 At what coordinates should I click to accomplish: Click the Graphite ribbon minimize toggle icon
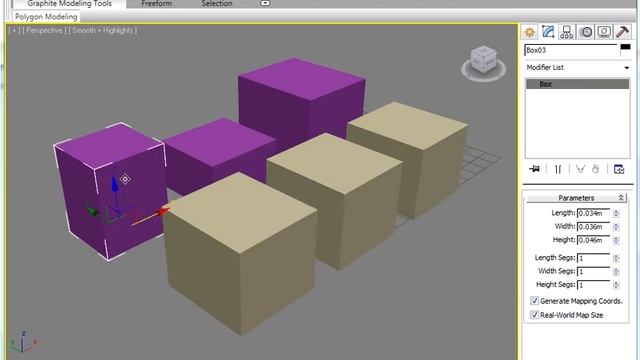click(265, 3)
